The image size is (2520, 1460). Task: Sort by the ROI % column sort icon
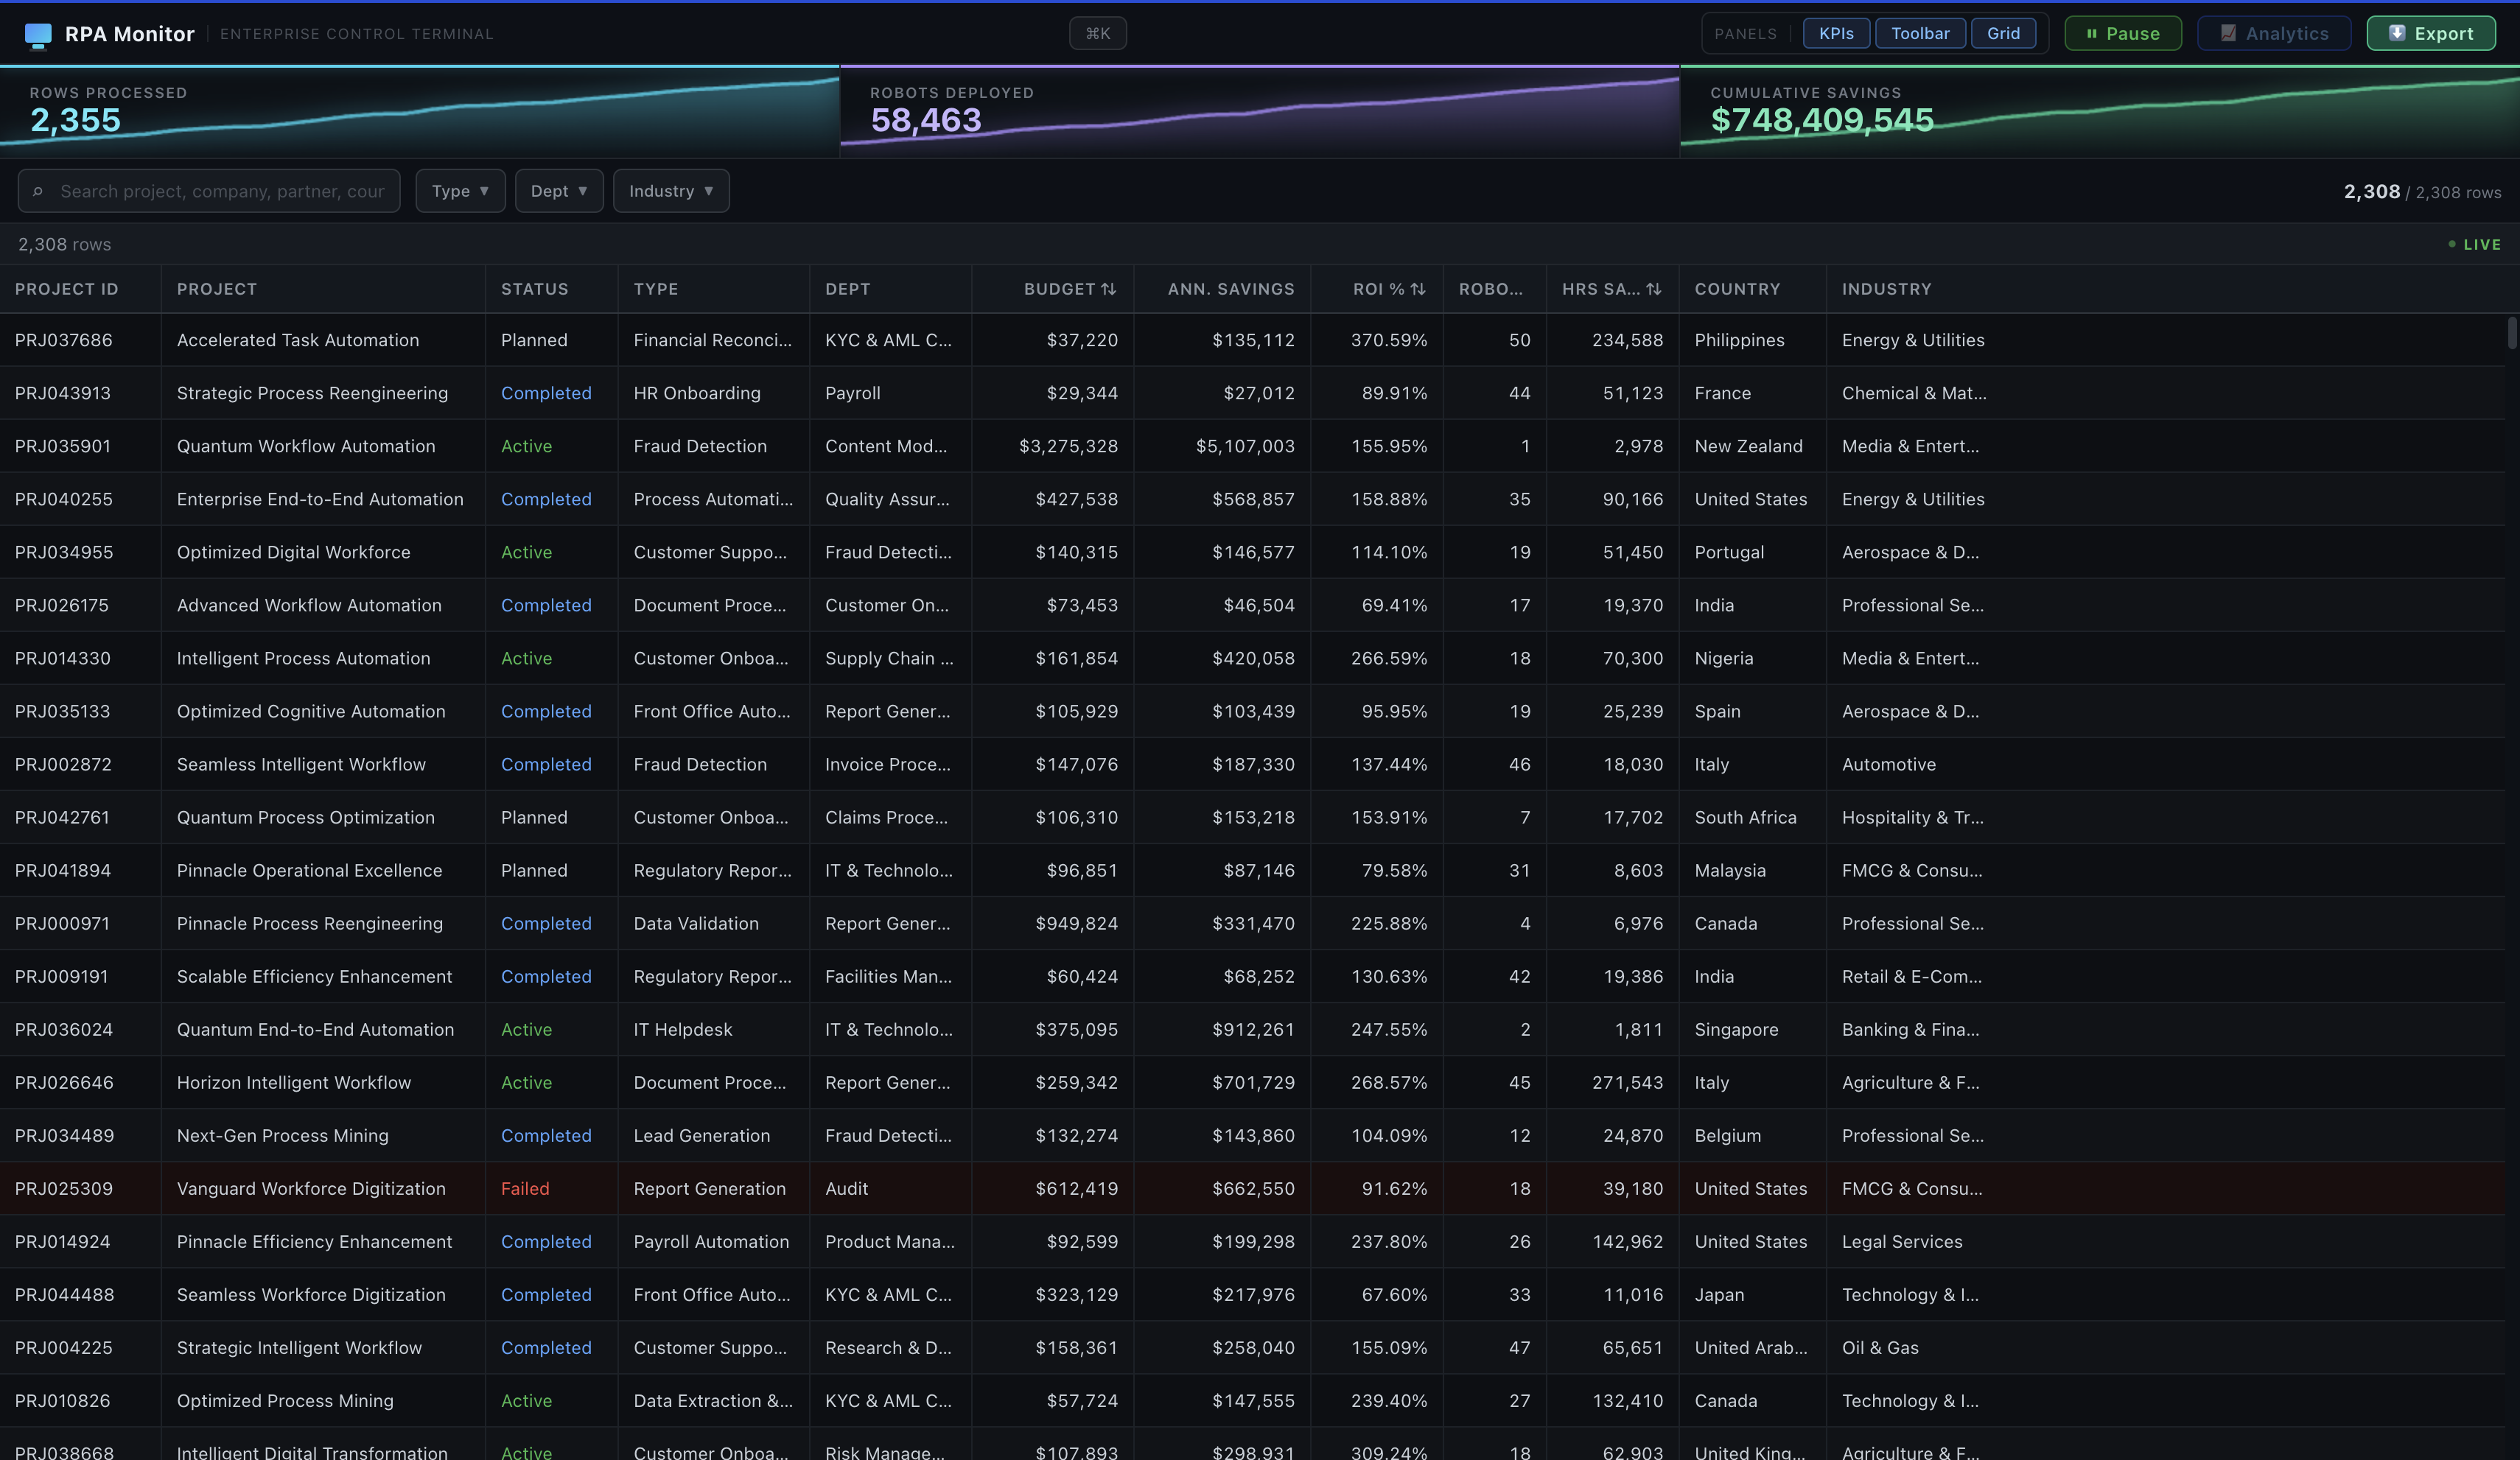pyautogui.click(x=1418, y=289)
